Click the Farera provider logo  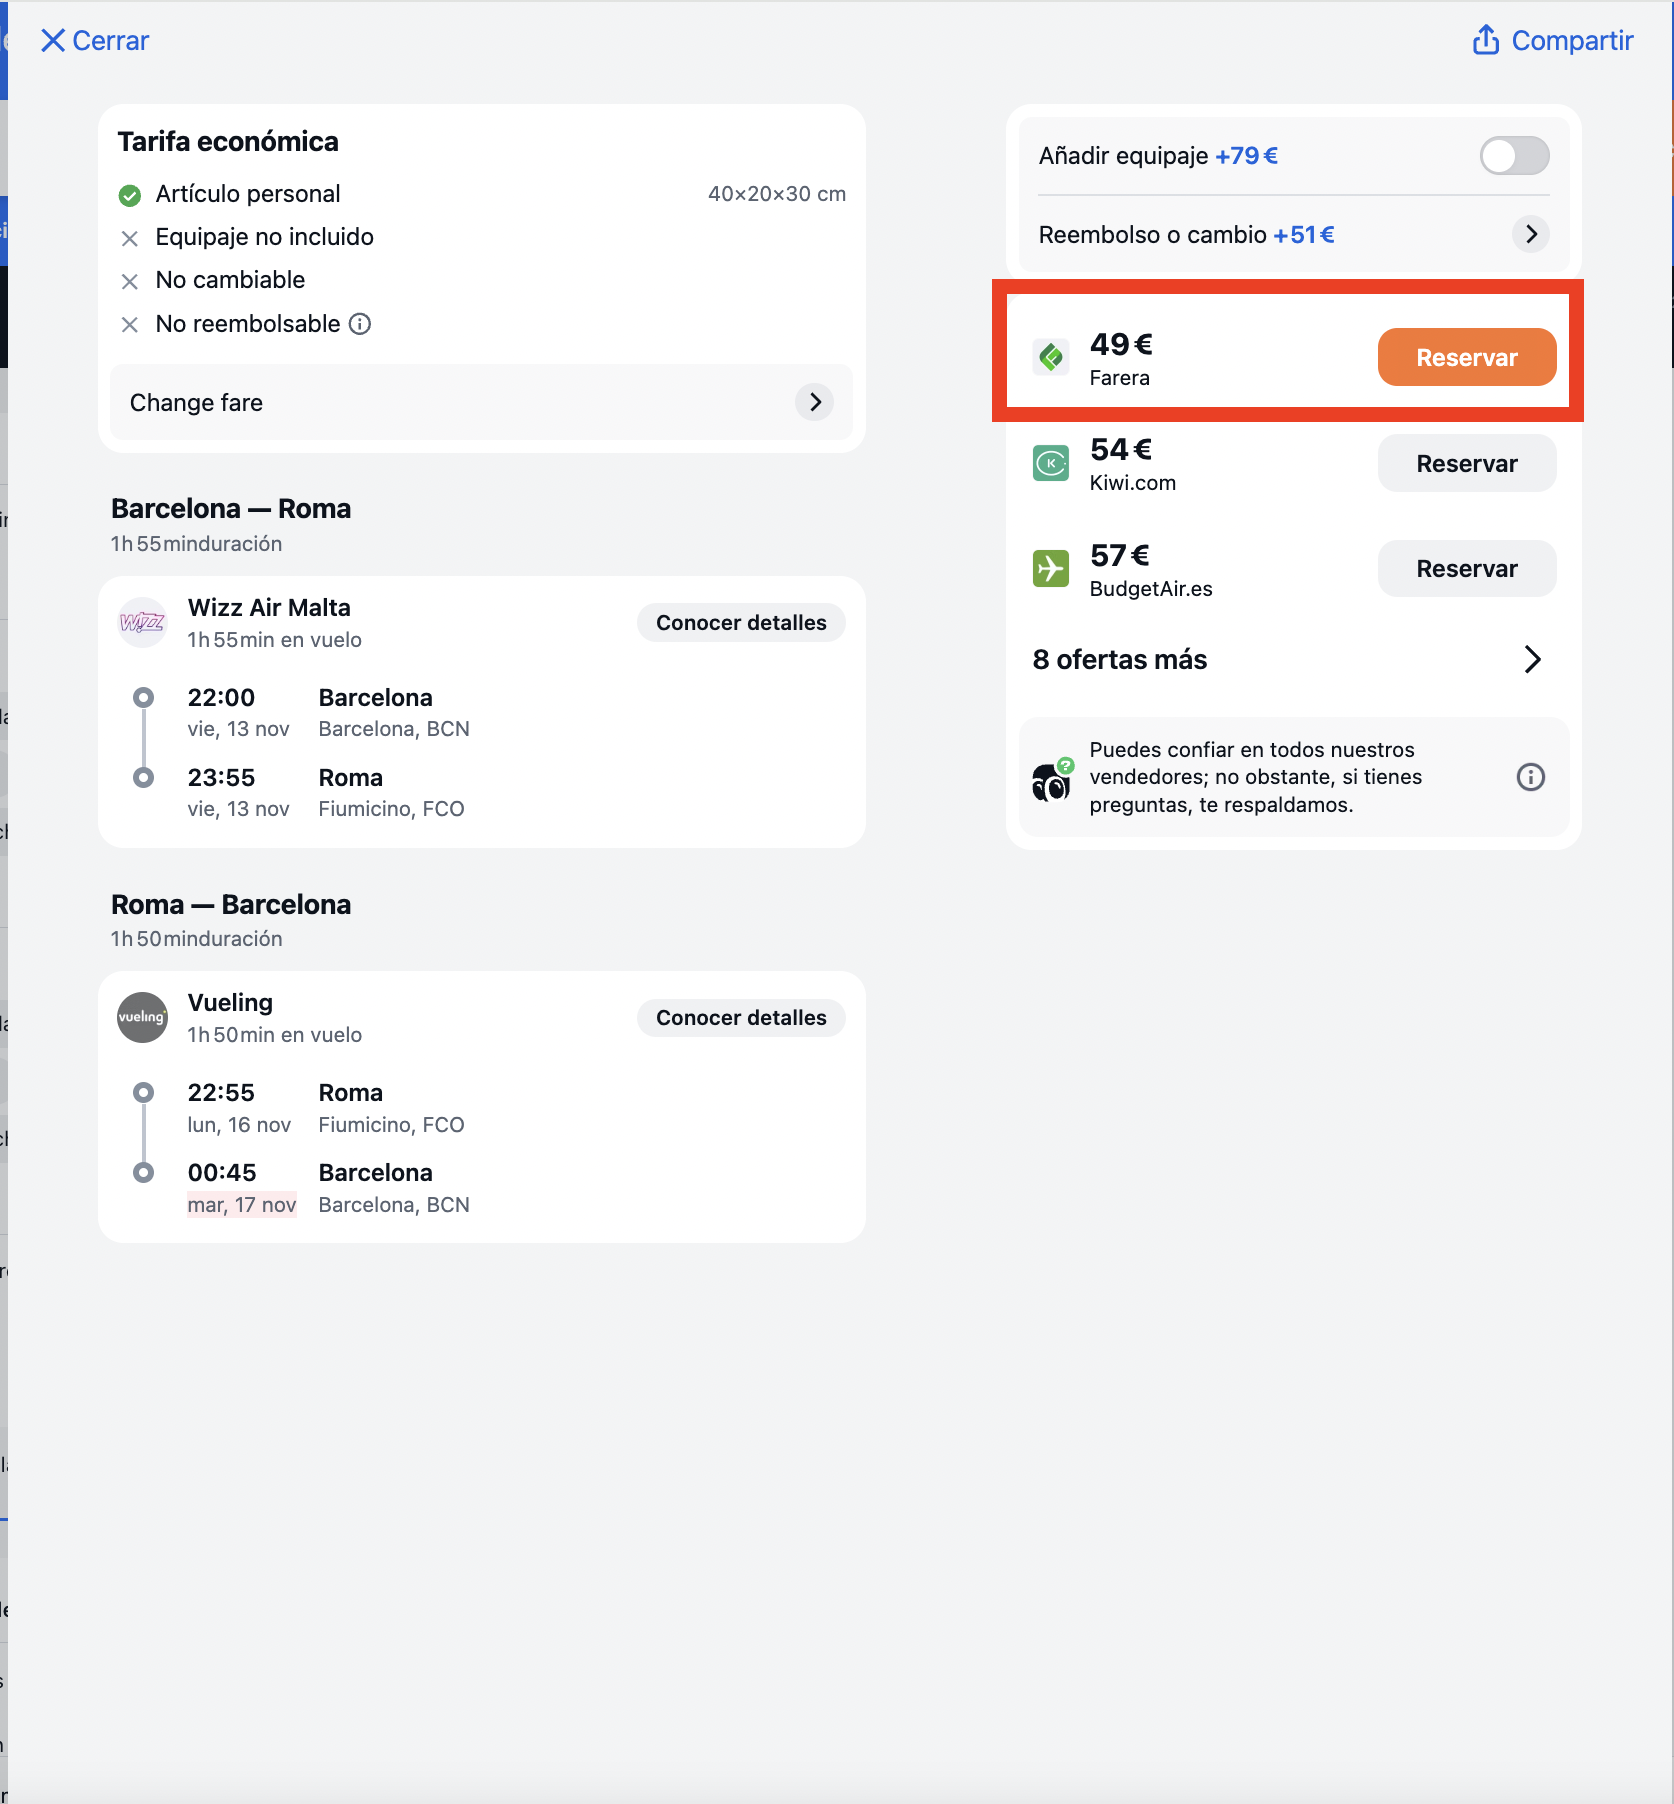click(1051, 357)
